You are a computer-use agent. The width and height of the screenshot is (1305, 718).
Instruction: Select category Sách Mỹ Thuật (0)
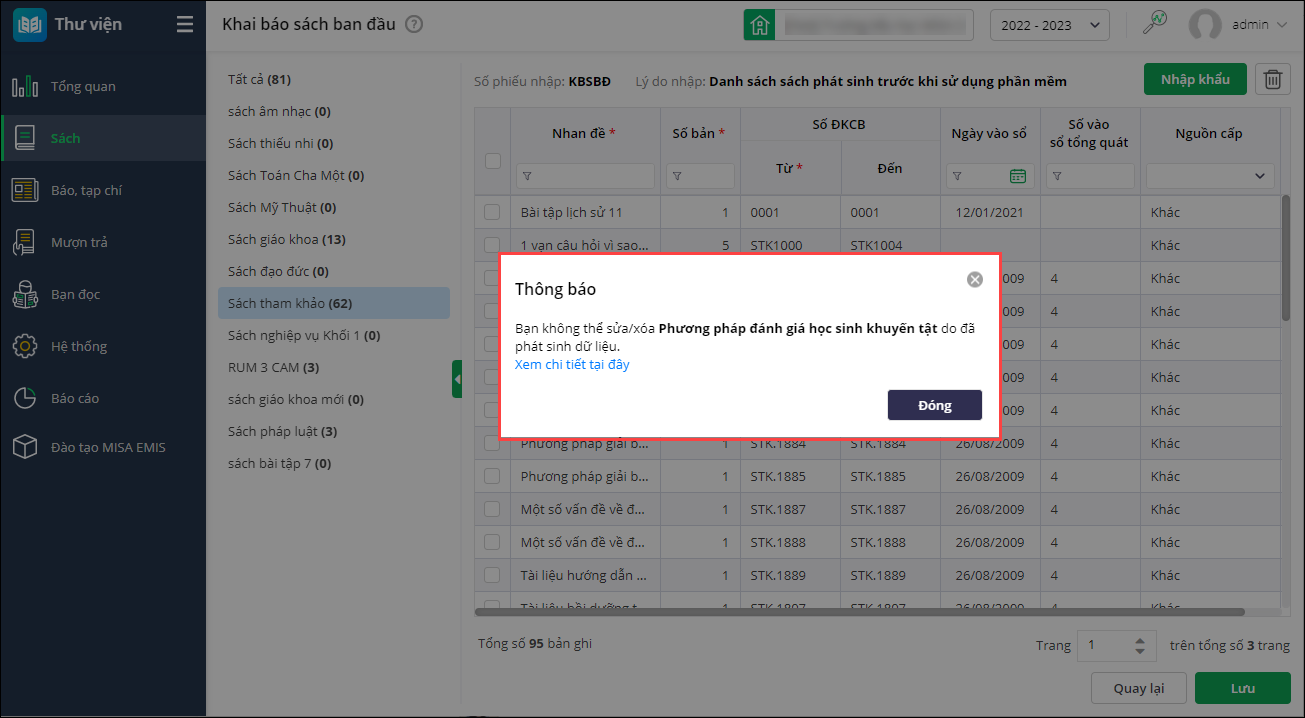pos(334,207)
